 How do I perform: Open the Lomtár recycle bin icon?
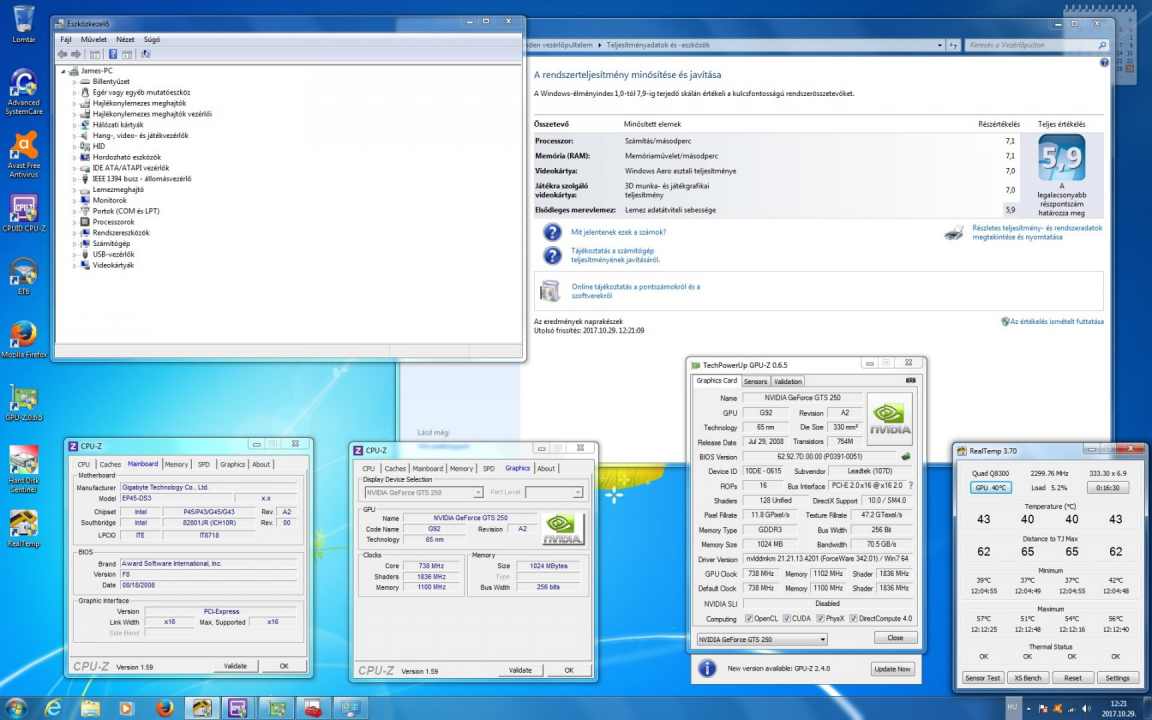pos(24,24)
